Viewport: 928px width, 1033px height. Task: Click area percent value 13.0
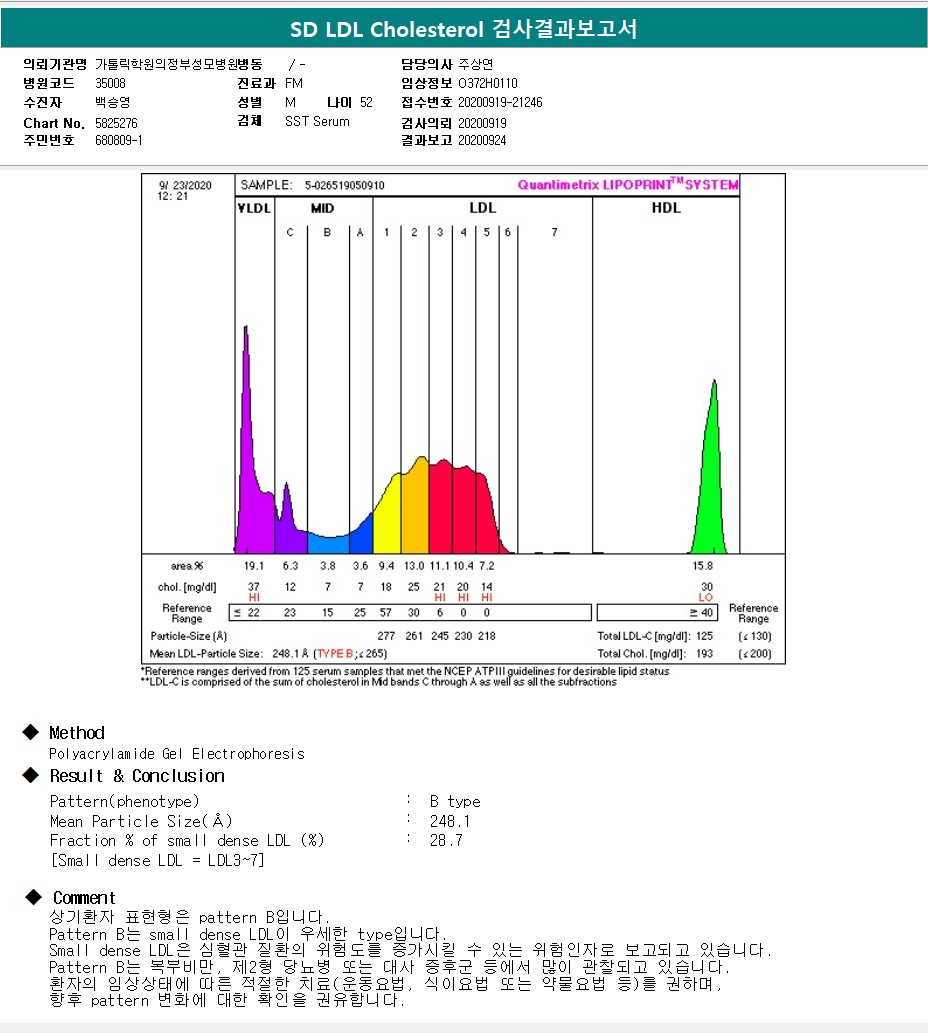414,566
